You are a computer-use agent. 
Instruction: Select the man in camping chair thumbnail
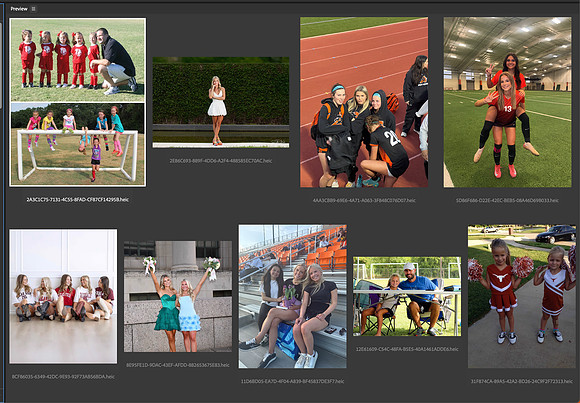point(407,296)
